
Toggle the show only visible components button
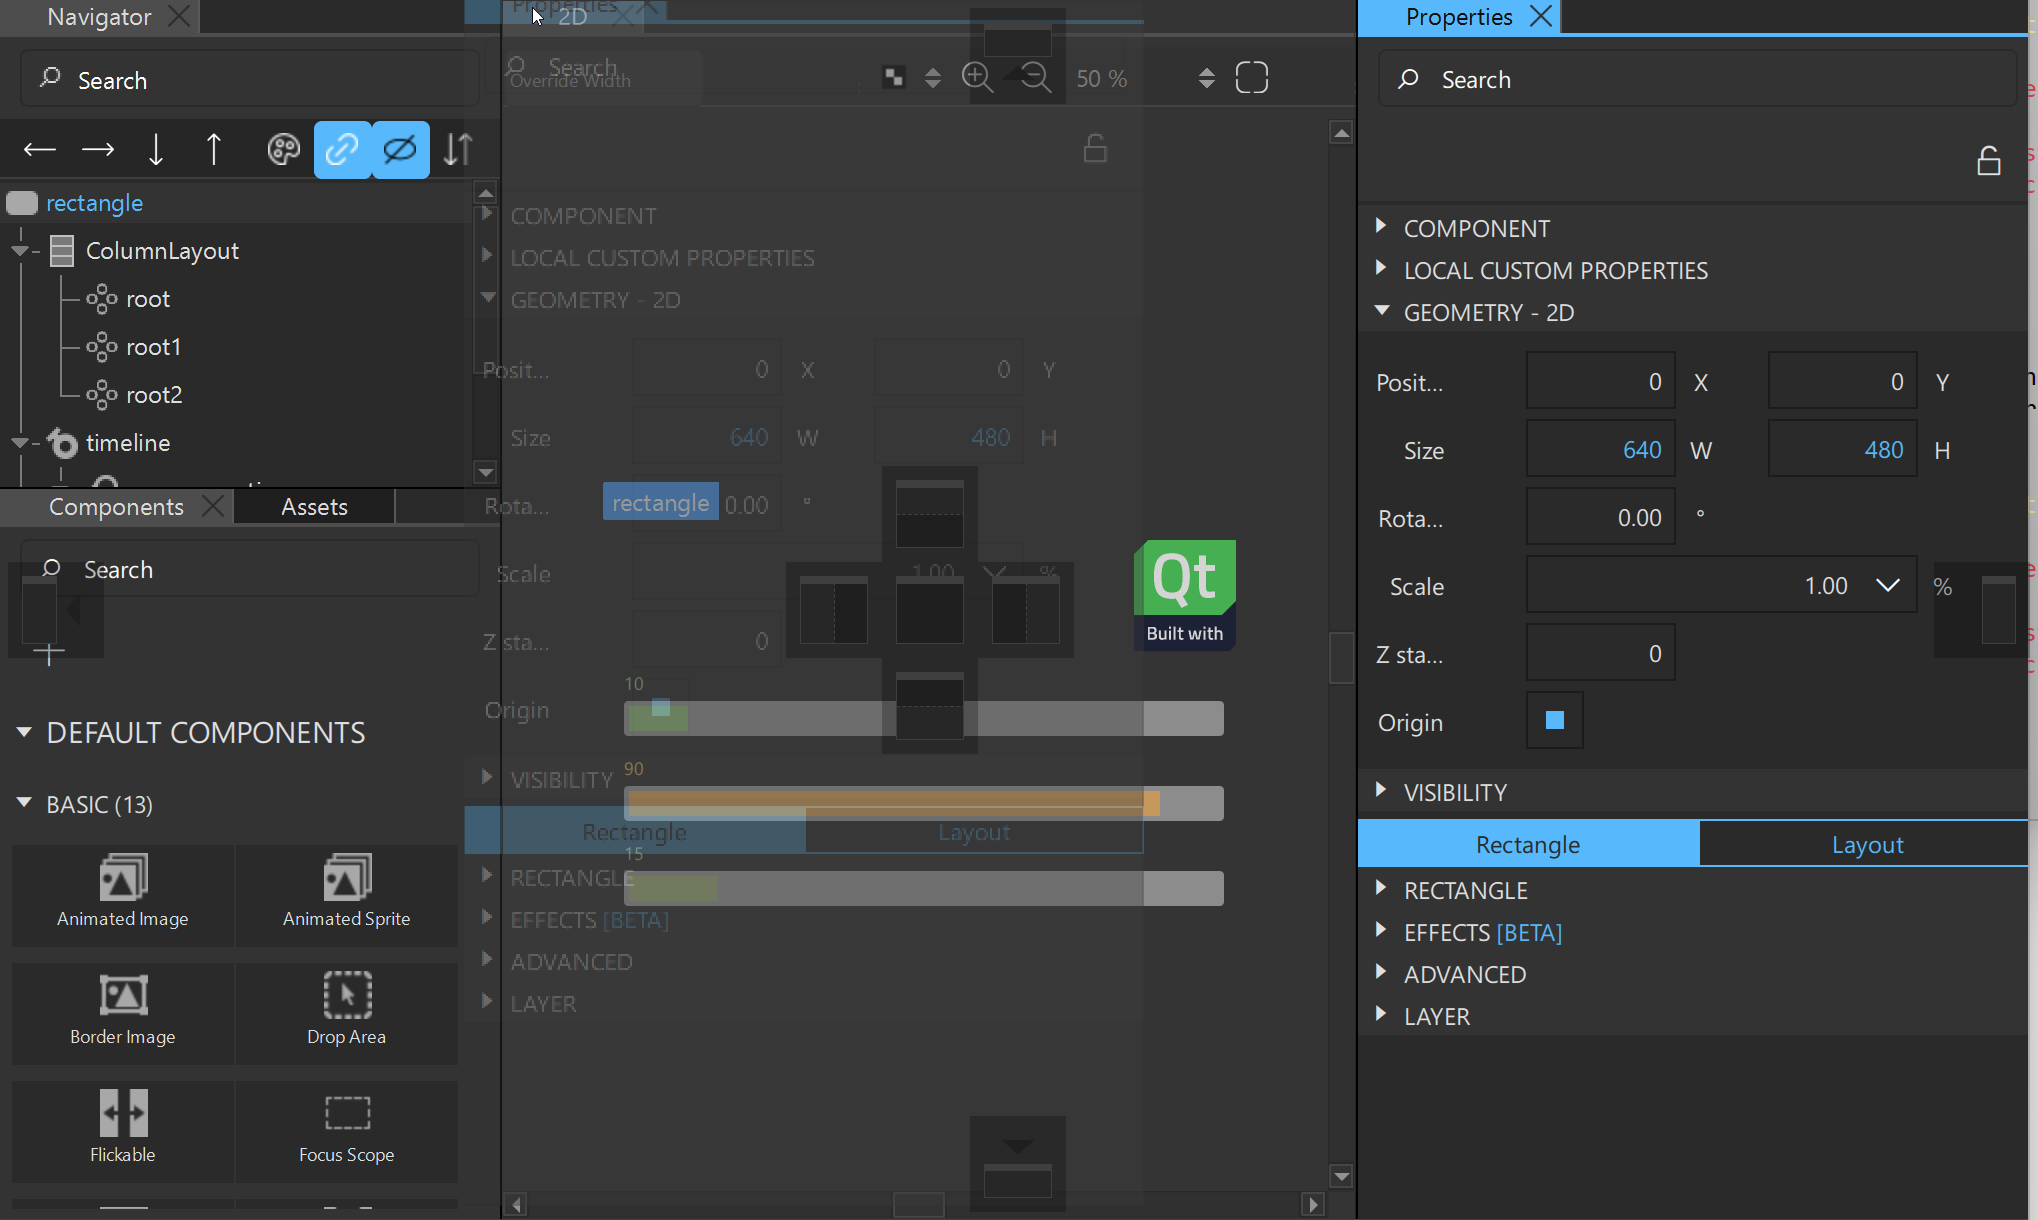400,150
